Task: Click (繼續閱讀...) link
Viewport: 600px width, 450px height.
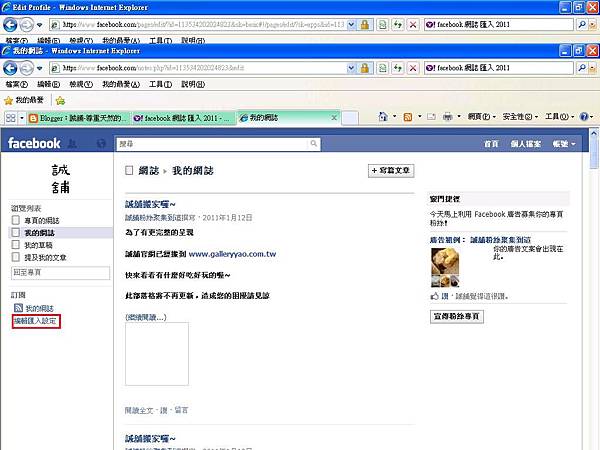Action: [145, 317]
